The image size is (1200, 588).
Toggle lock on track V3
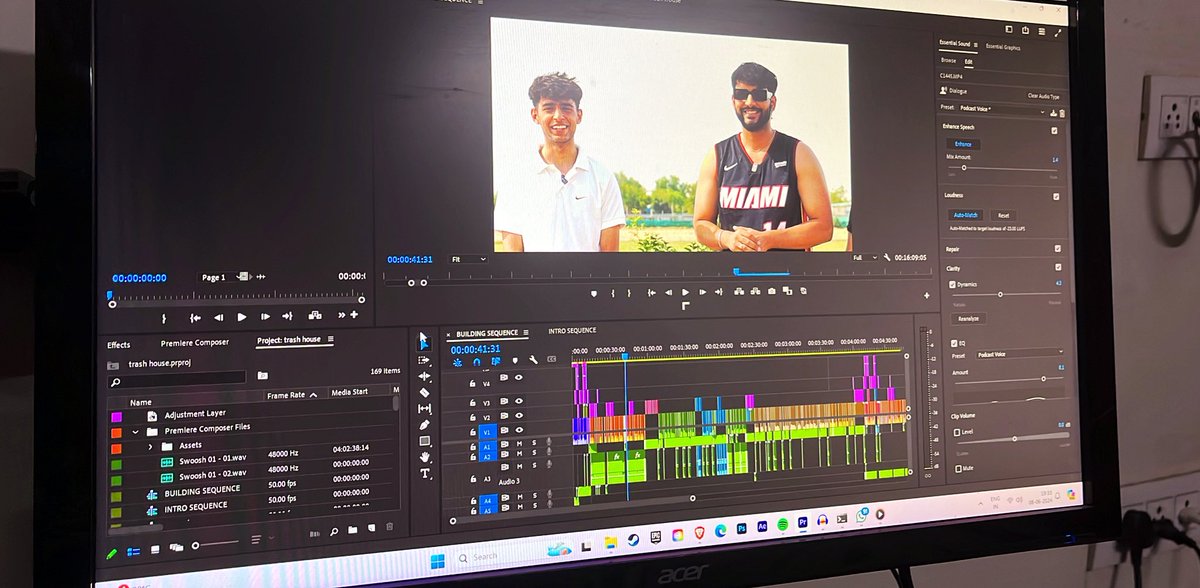[472, 402]
